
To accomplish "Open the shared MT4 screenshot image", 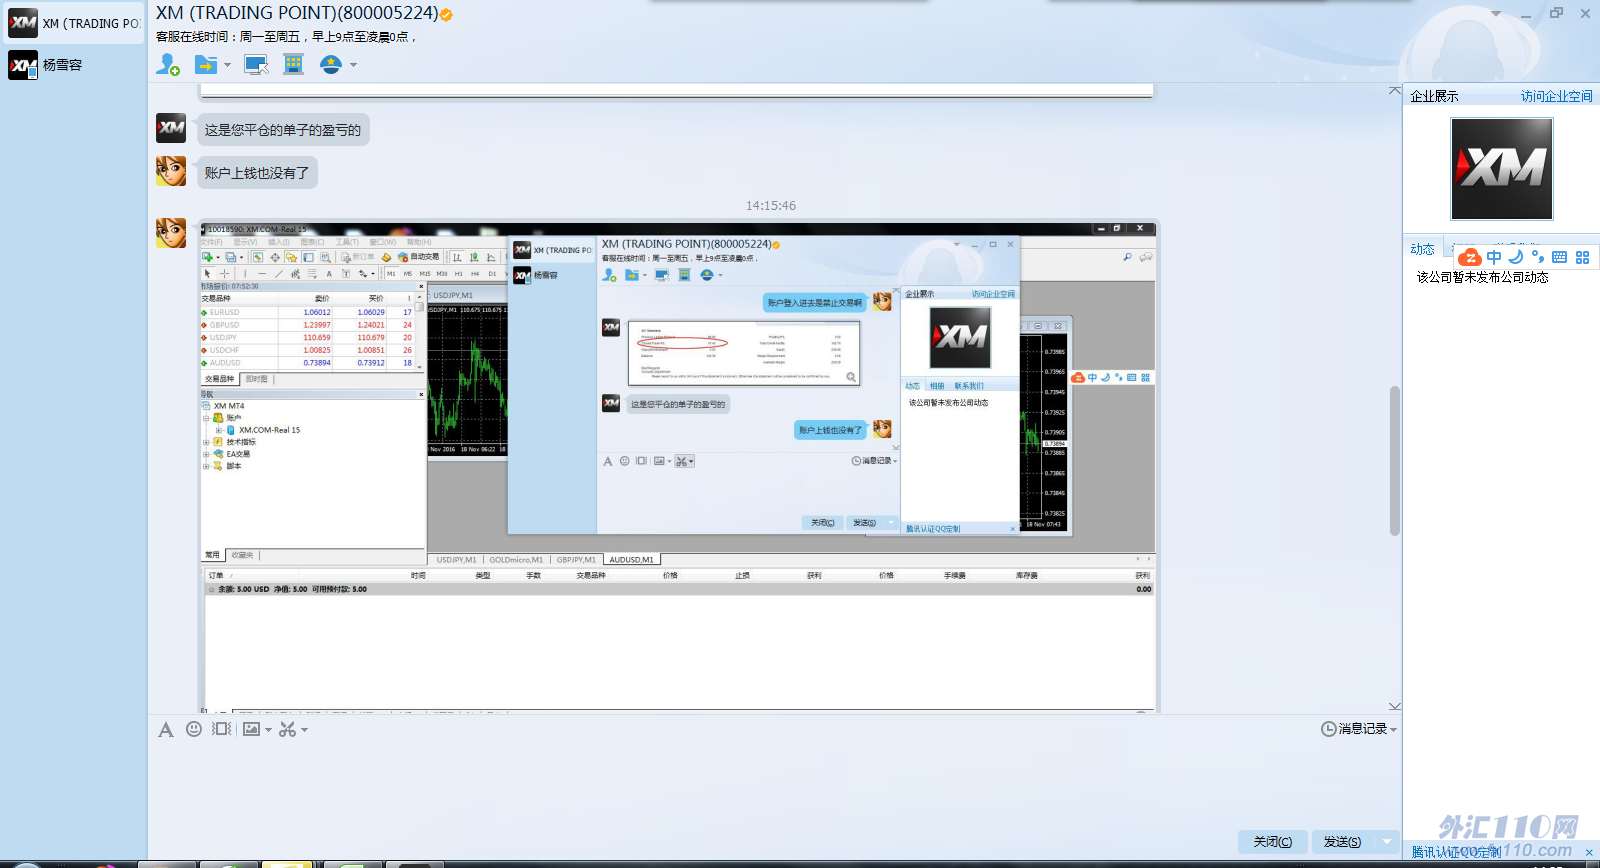I will tap(678, 466).
